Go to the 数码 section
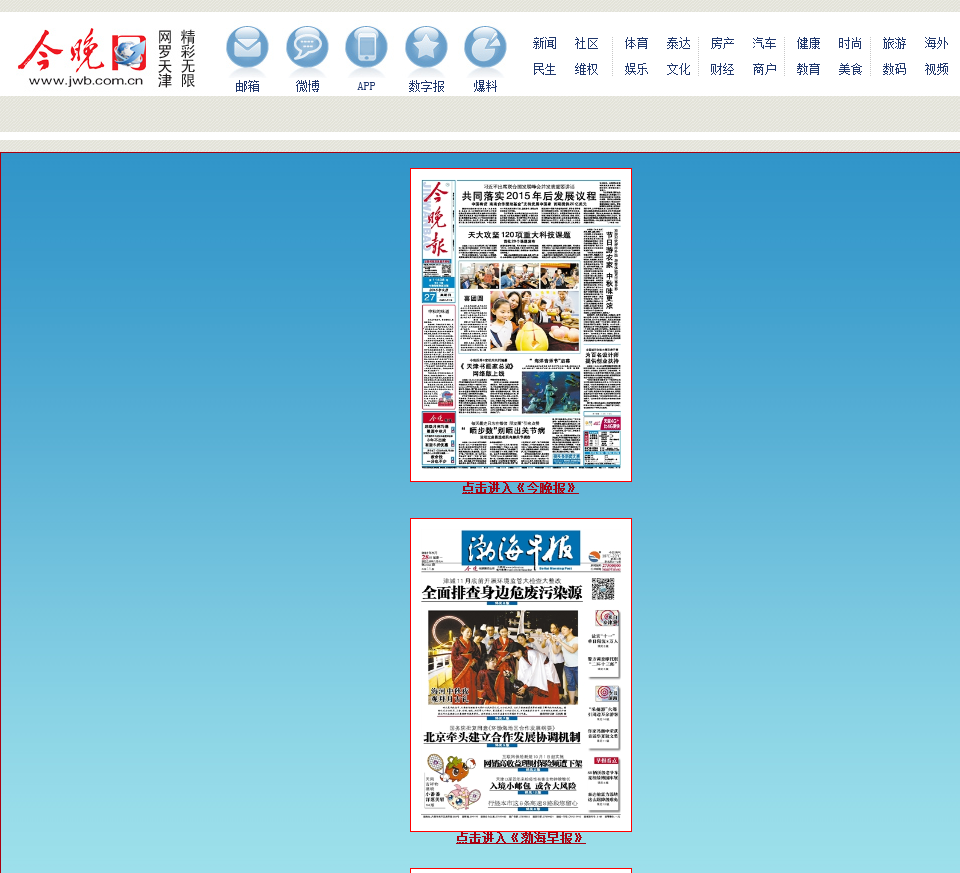Screen dimensions: 960x873 coord(894,69)
